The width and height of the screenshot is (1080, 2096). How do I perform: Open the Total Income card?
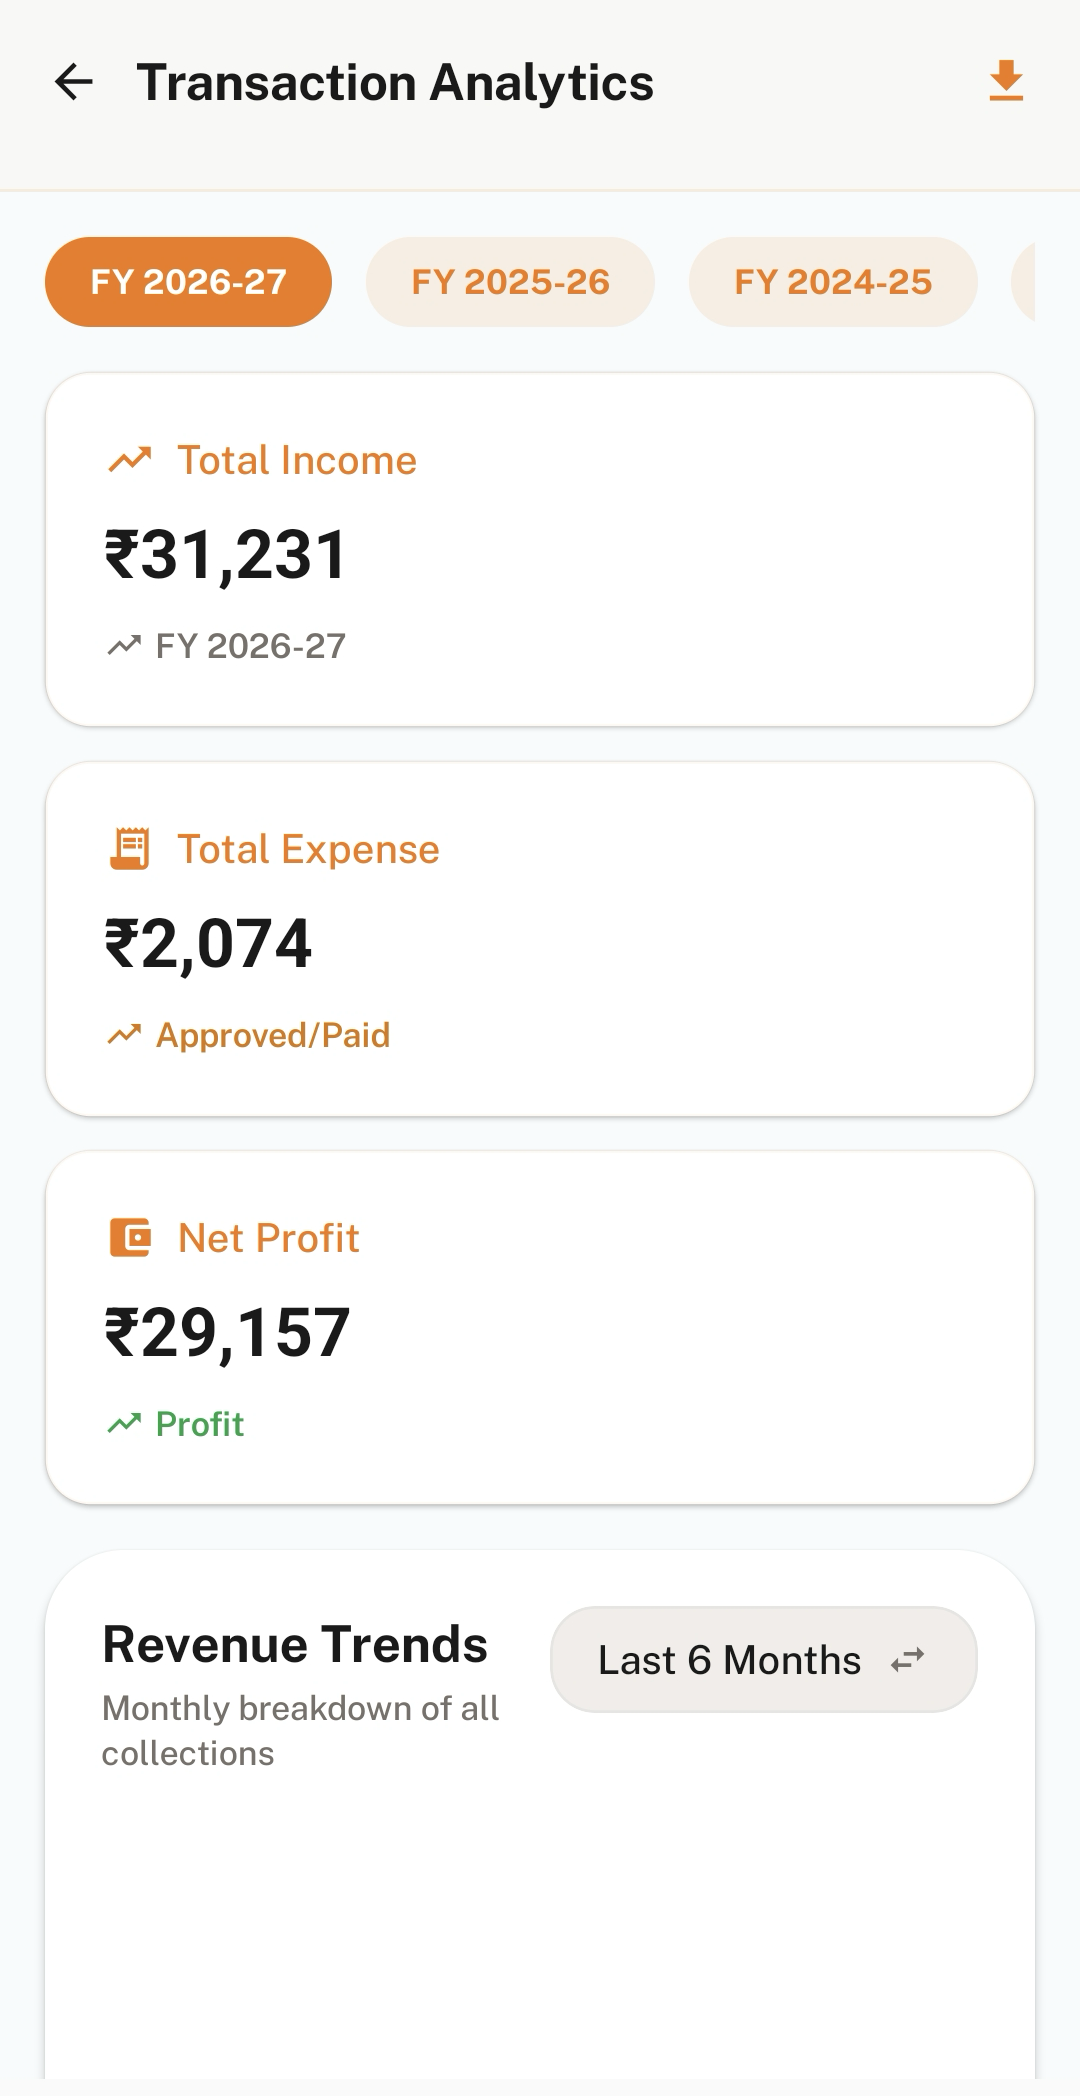(540, 549)
